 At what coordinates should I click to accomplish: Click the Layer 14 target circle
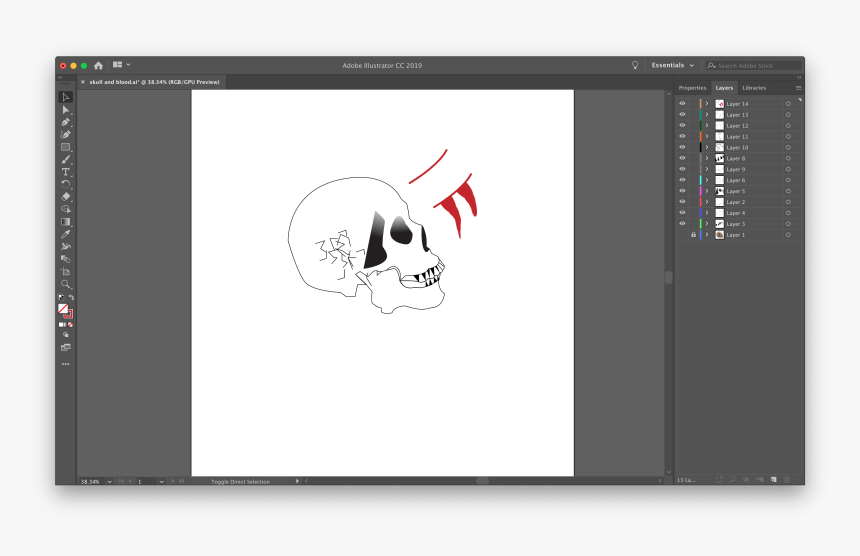point(788,104)
